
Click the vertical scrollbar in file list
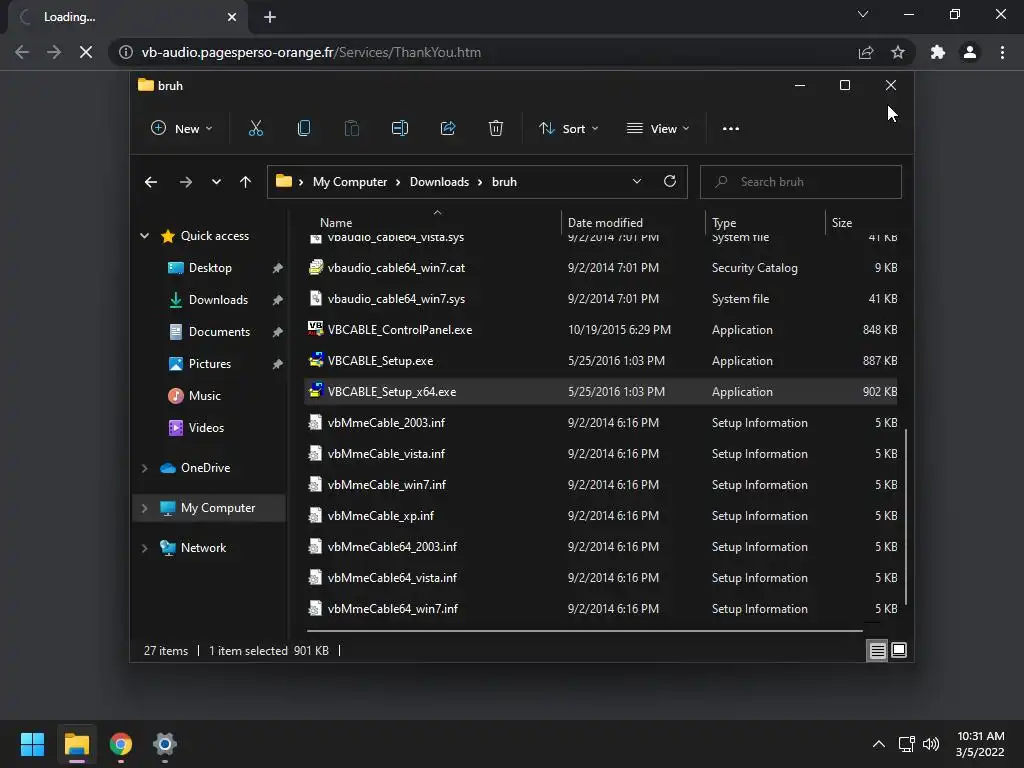pyautogui.click(x=906, y=517)
